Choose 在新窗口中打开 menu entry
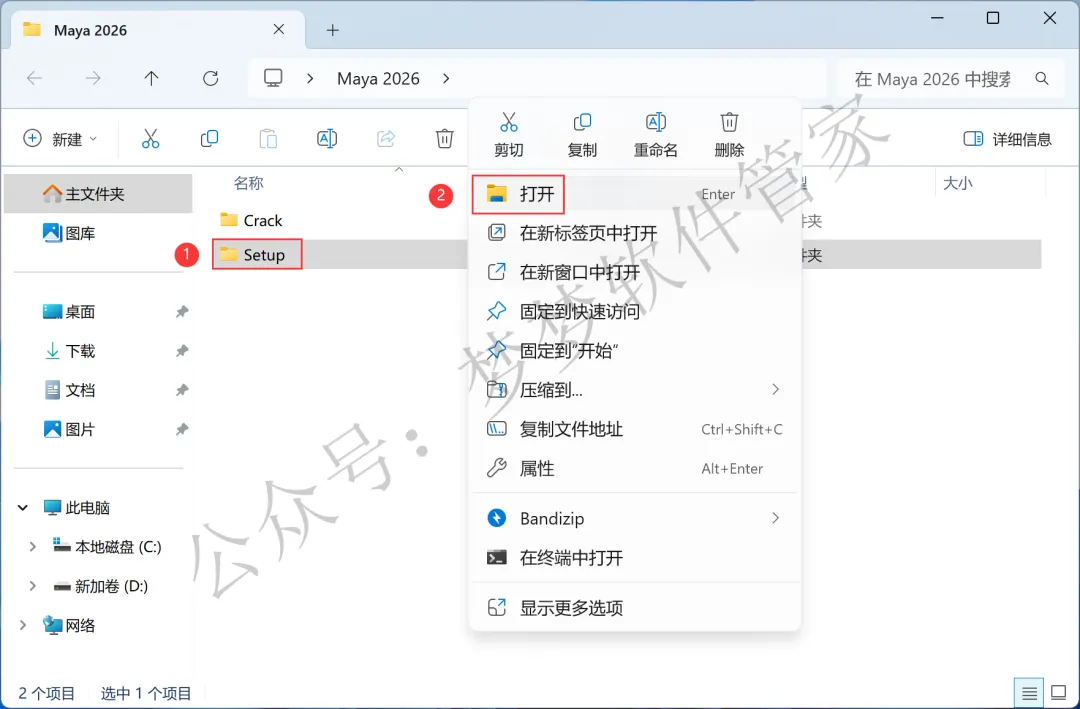1080x709 pixels. [634, 272]
